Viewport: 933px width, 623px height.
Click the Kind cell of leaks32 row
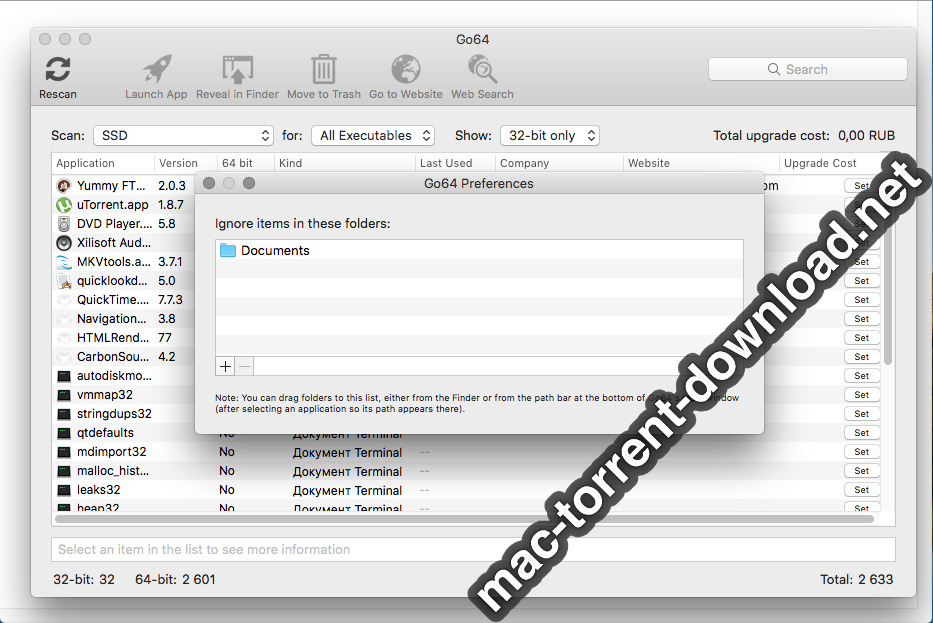pyautogui.click(x=347, y=491)
